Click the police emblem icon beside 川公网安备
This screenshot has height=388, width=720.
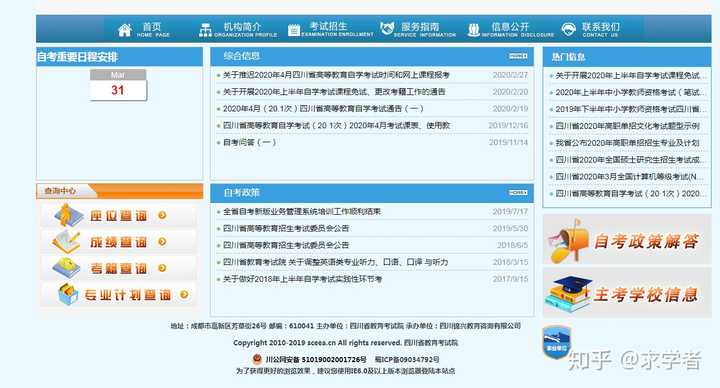pyautogui.click(x=257, y=359)
